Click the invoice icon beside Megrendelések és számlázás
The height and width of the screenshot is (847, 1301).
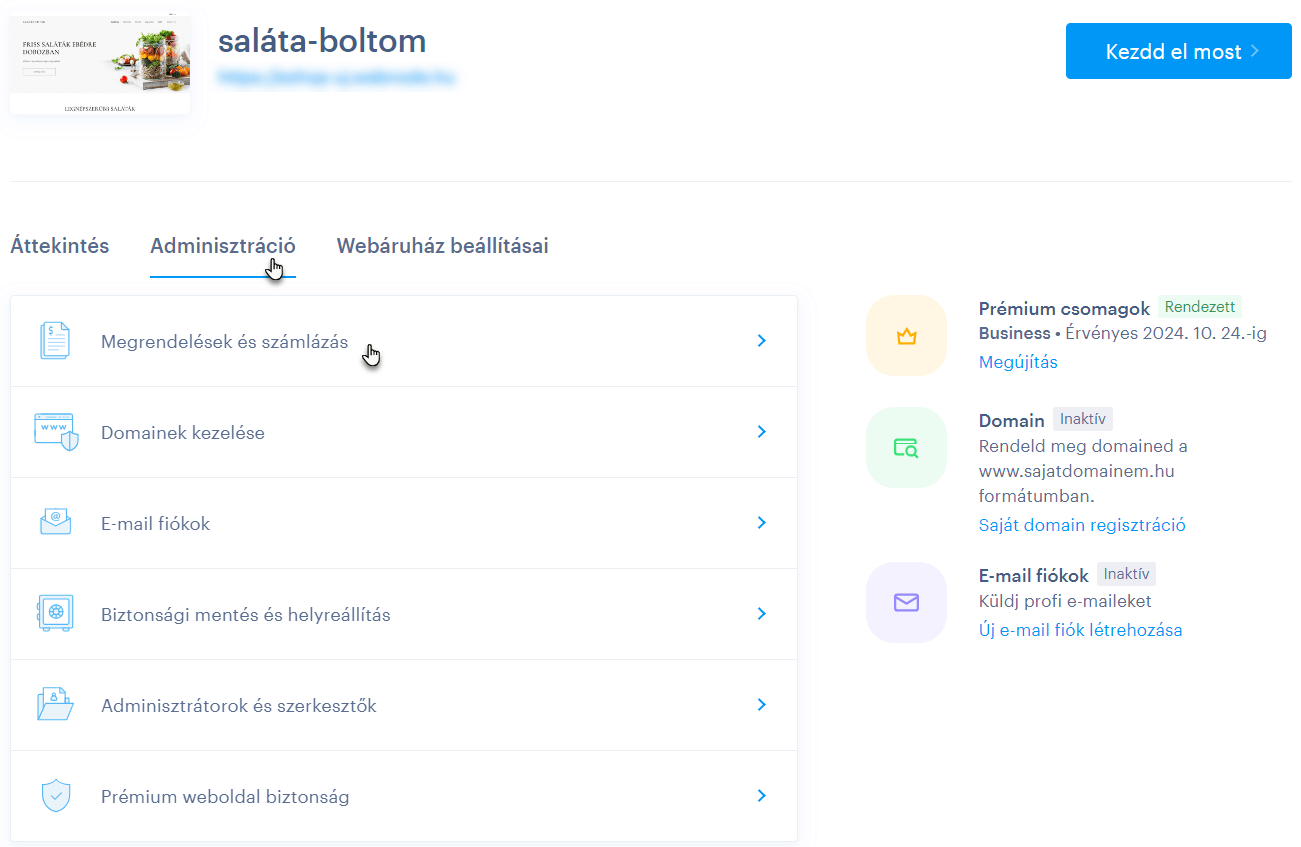point(56,341)
